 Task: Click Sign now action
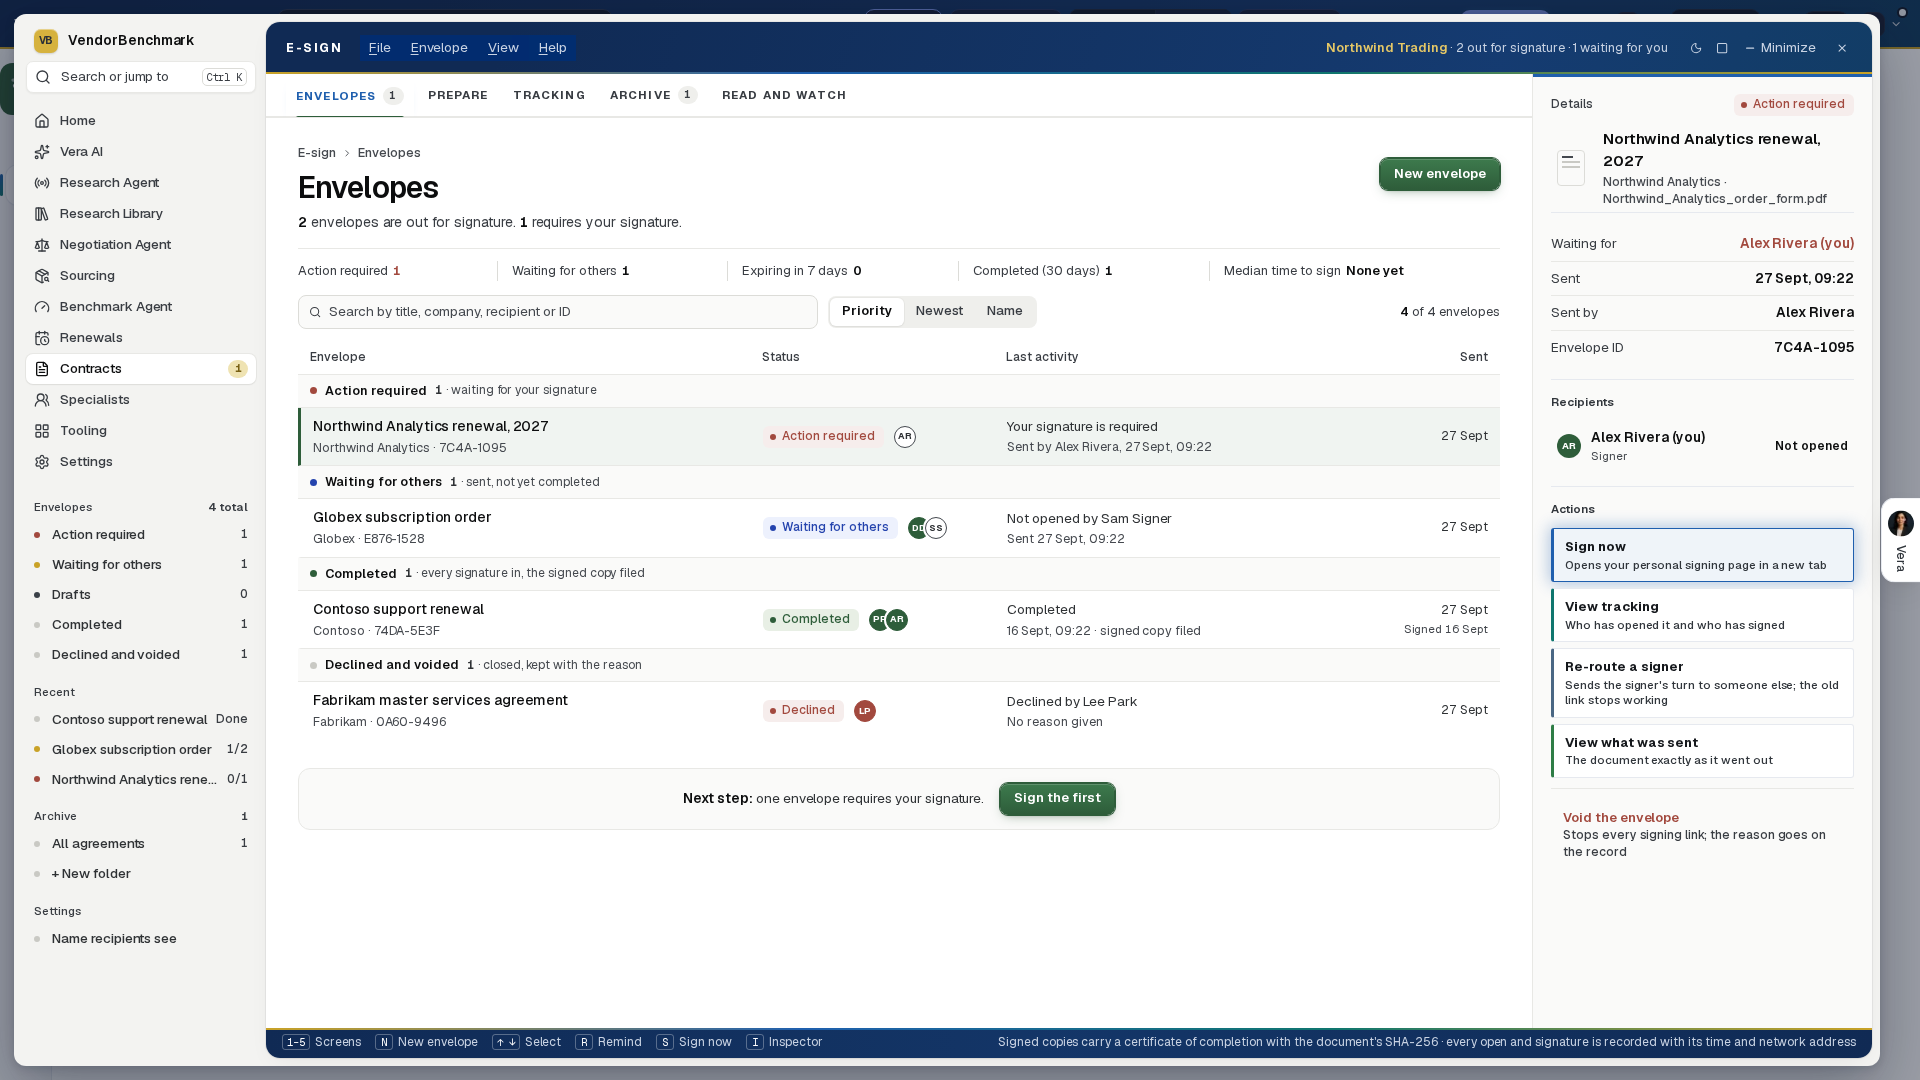pos(1702,555)
